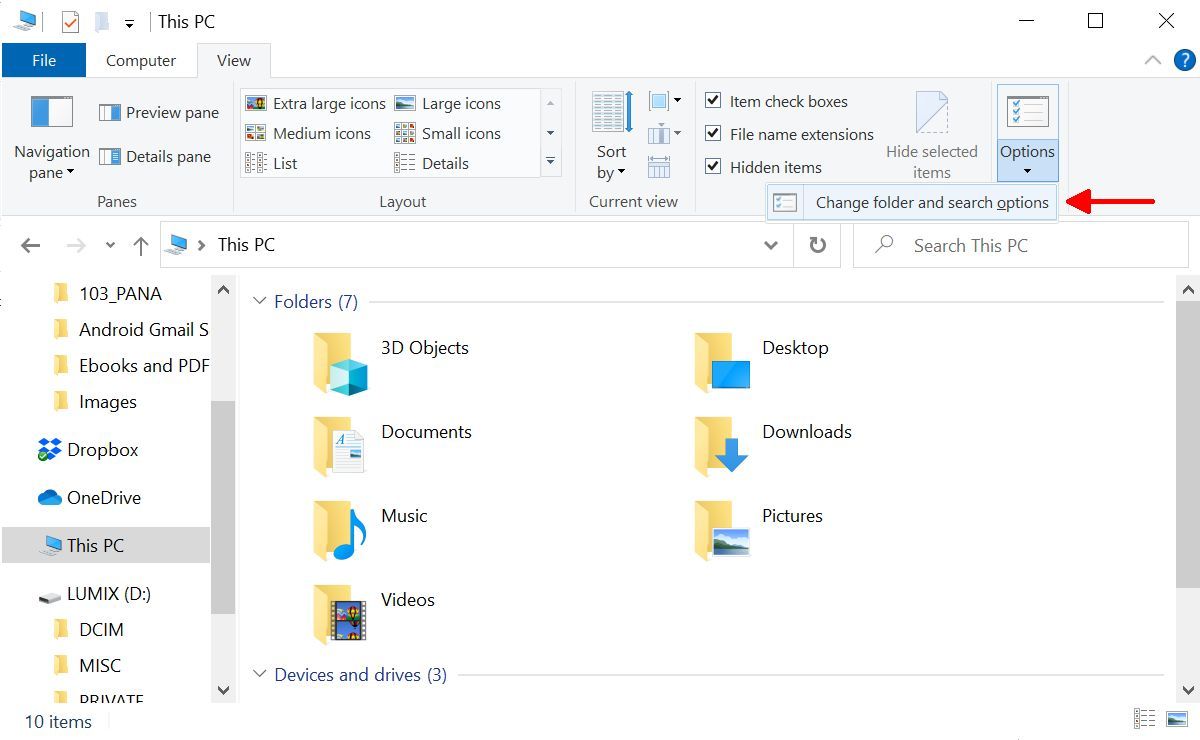This screenshot has width=1200, height=740.
Task: Enable the Preview pane
Action: [x=158, y=112]
